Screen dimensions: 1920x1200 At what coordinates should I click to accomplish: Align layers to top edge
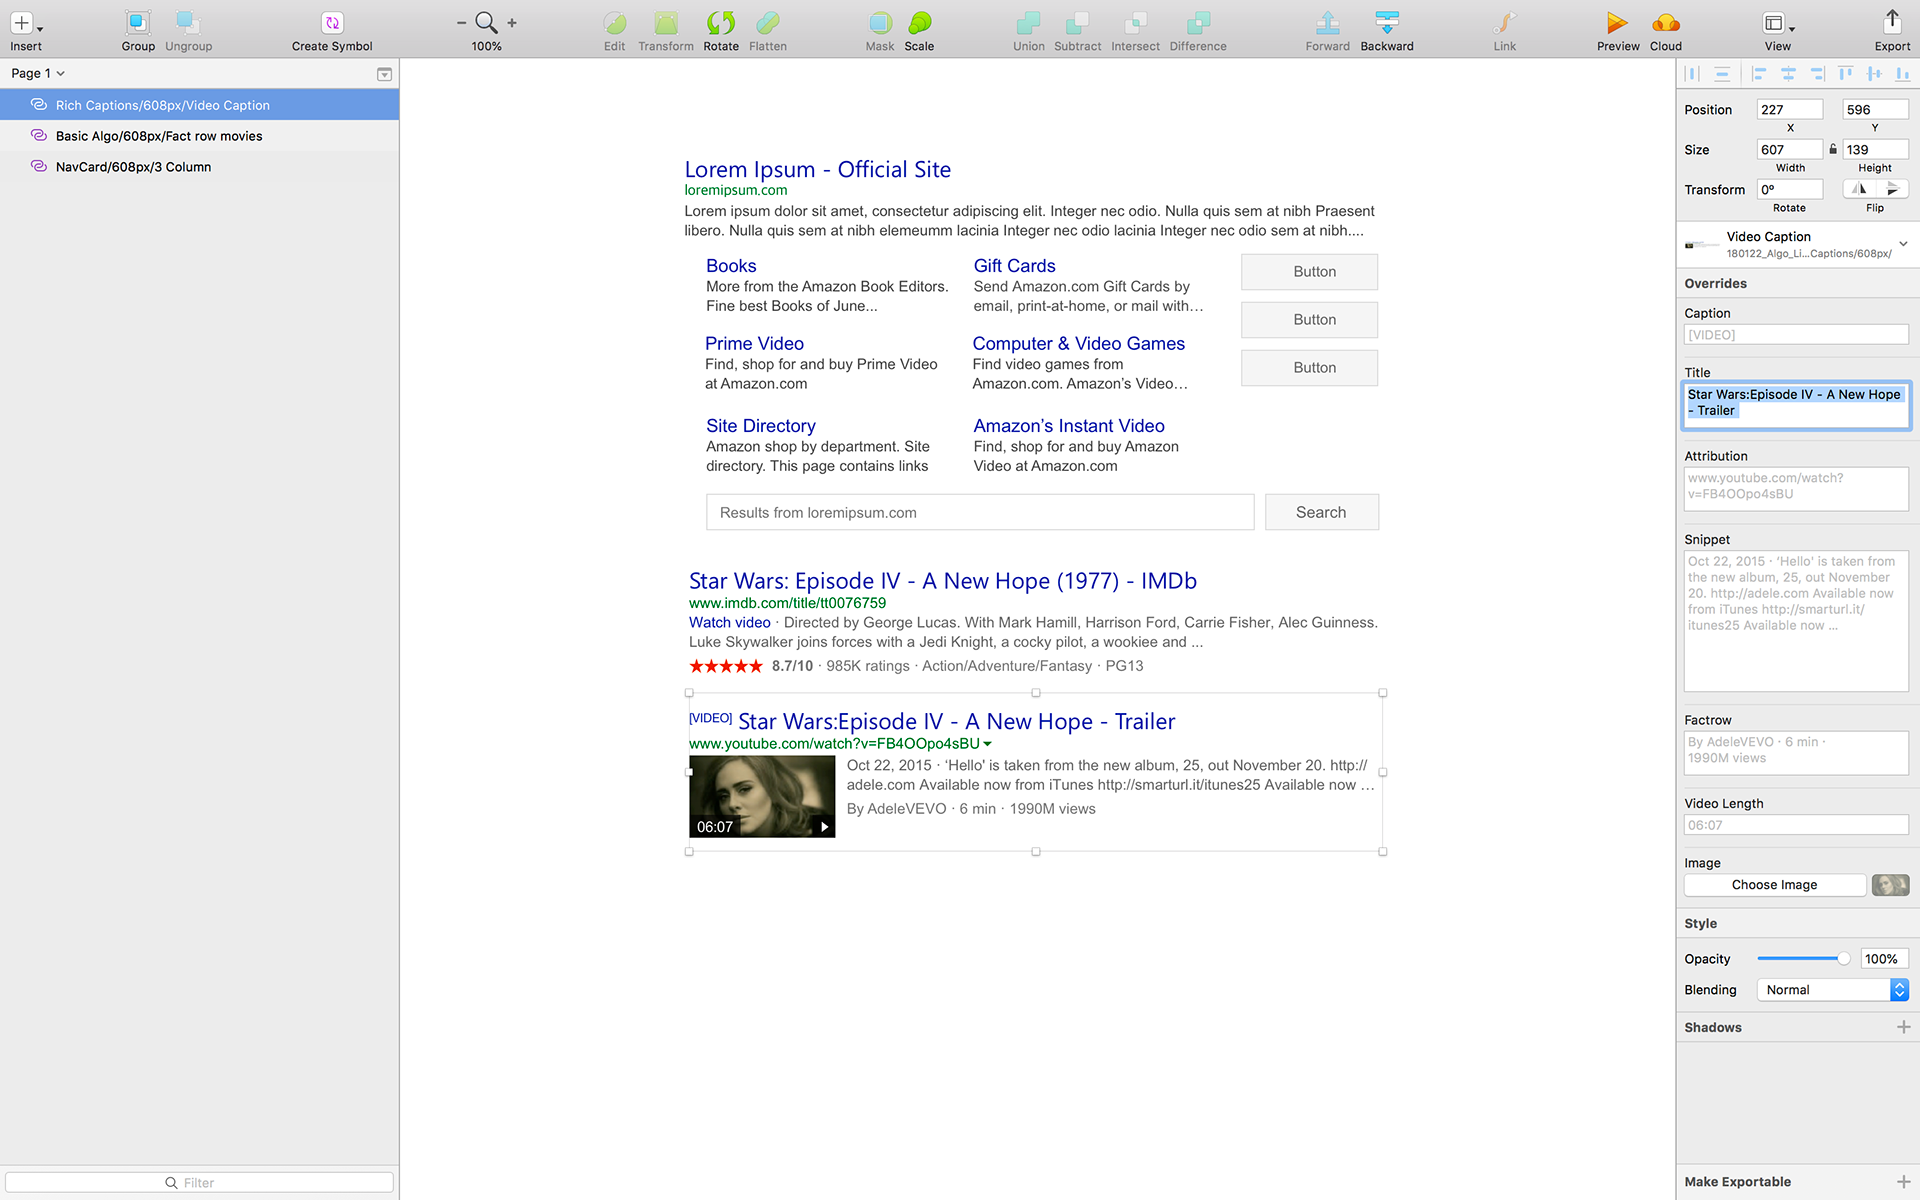tap(1846, 73)
